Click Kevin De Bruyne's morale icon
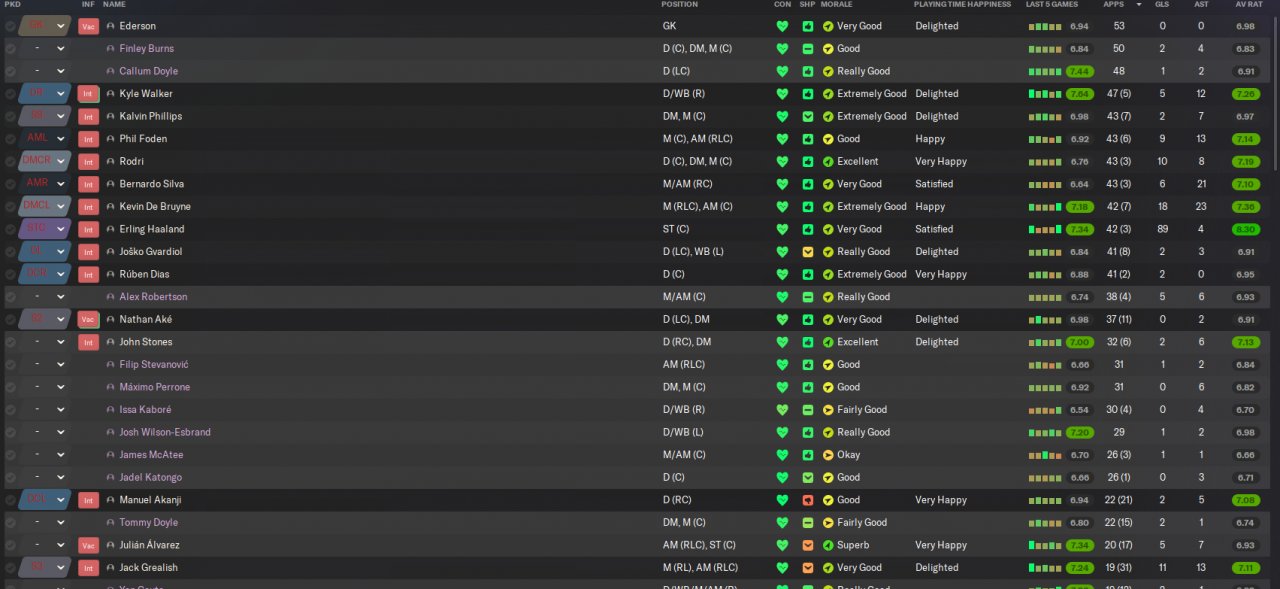The width and height of the screenshot is (1280, 589). pyautogui.click(x=828, y=207)
